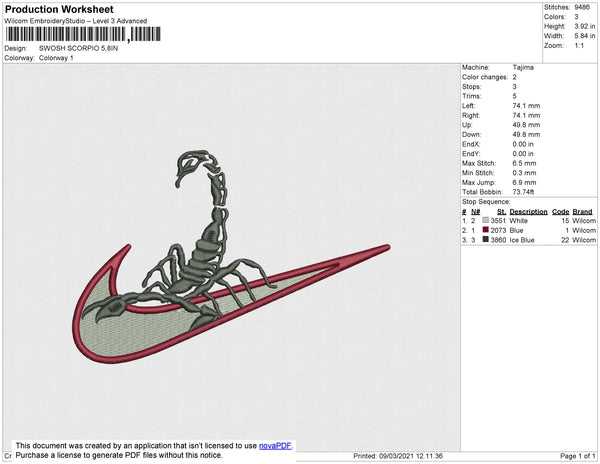This screenshot has width=600, height=464.
Task: Click the Up value 49.8 mm
Action: pos(526,125)
